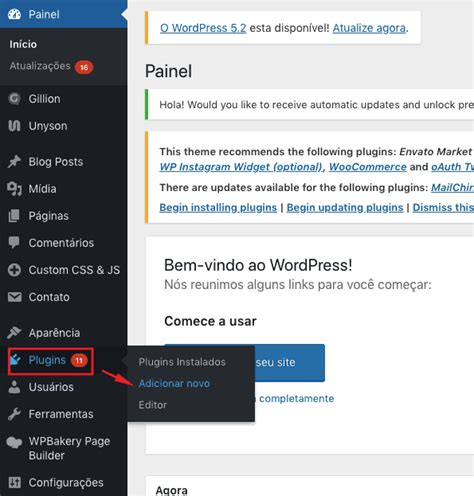The image size is (474, 496).
Task: Go to Início submenu item
Action: 23,44
